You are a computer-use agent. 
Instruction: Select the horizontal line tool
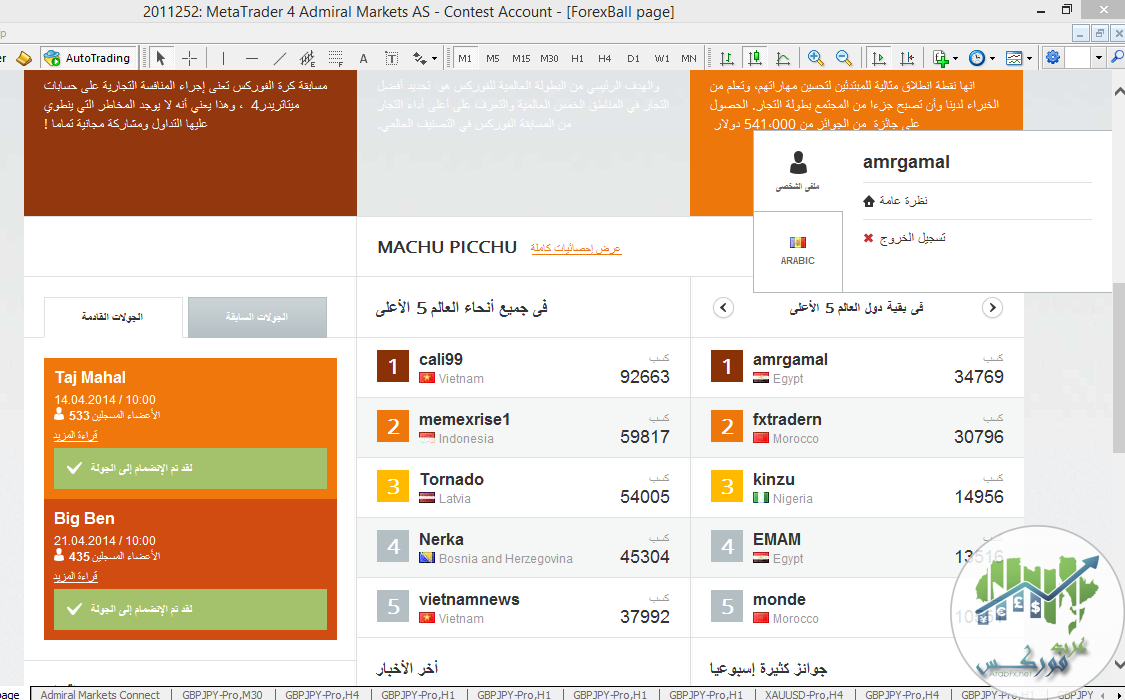pos(251,58)
